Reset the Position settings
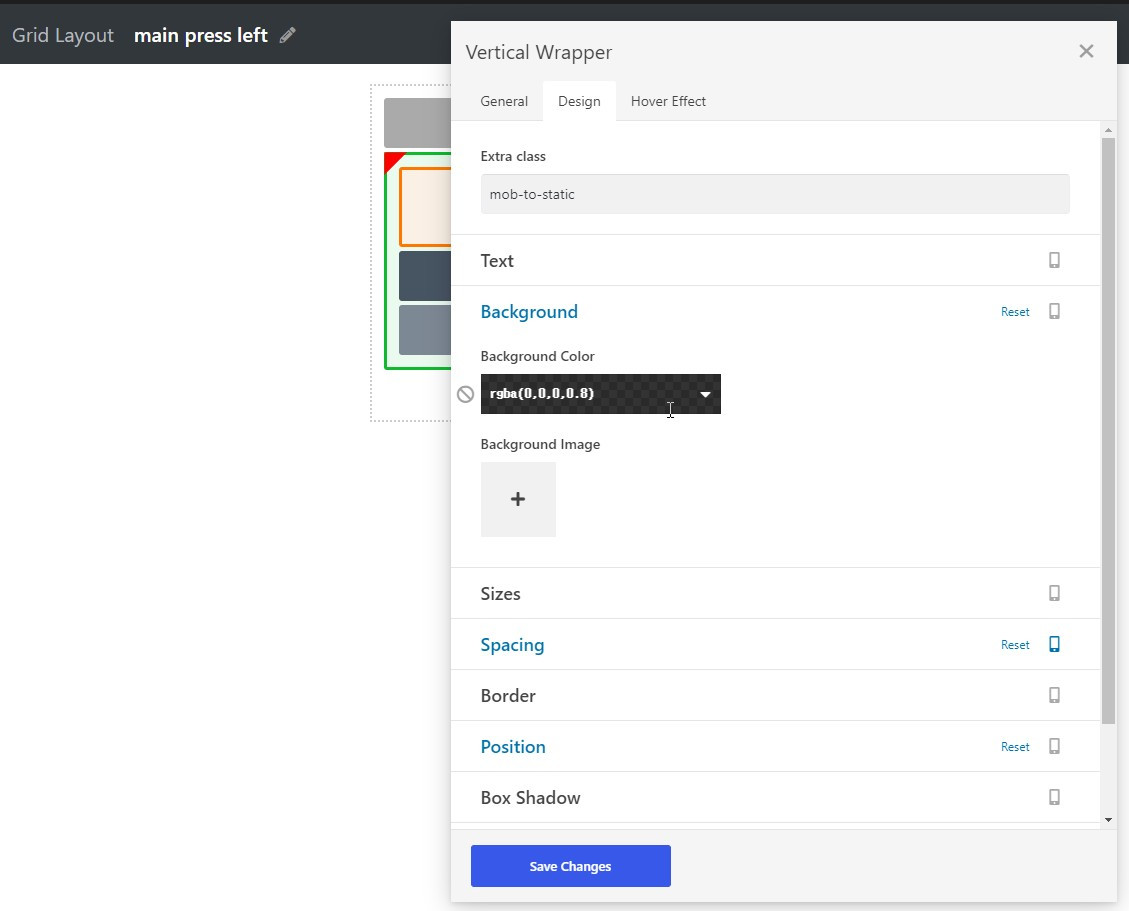The image size is (1129, 911). (x=1015, y=747)
